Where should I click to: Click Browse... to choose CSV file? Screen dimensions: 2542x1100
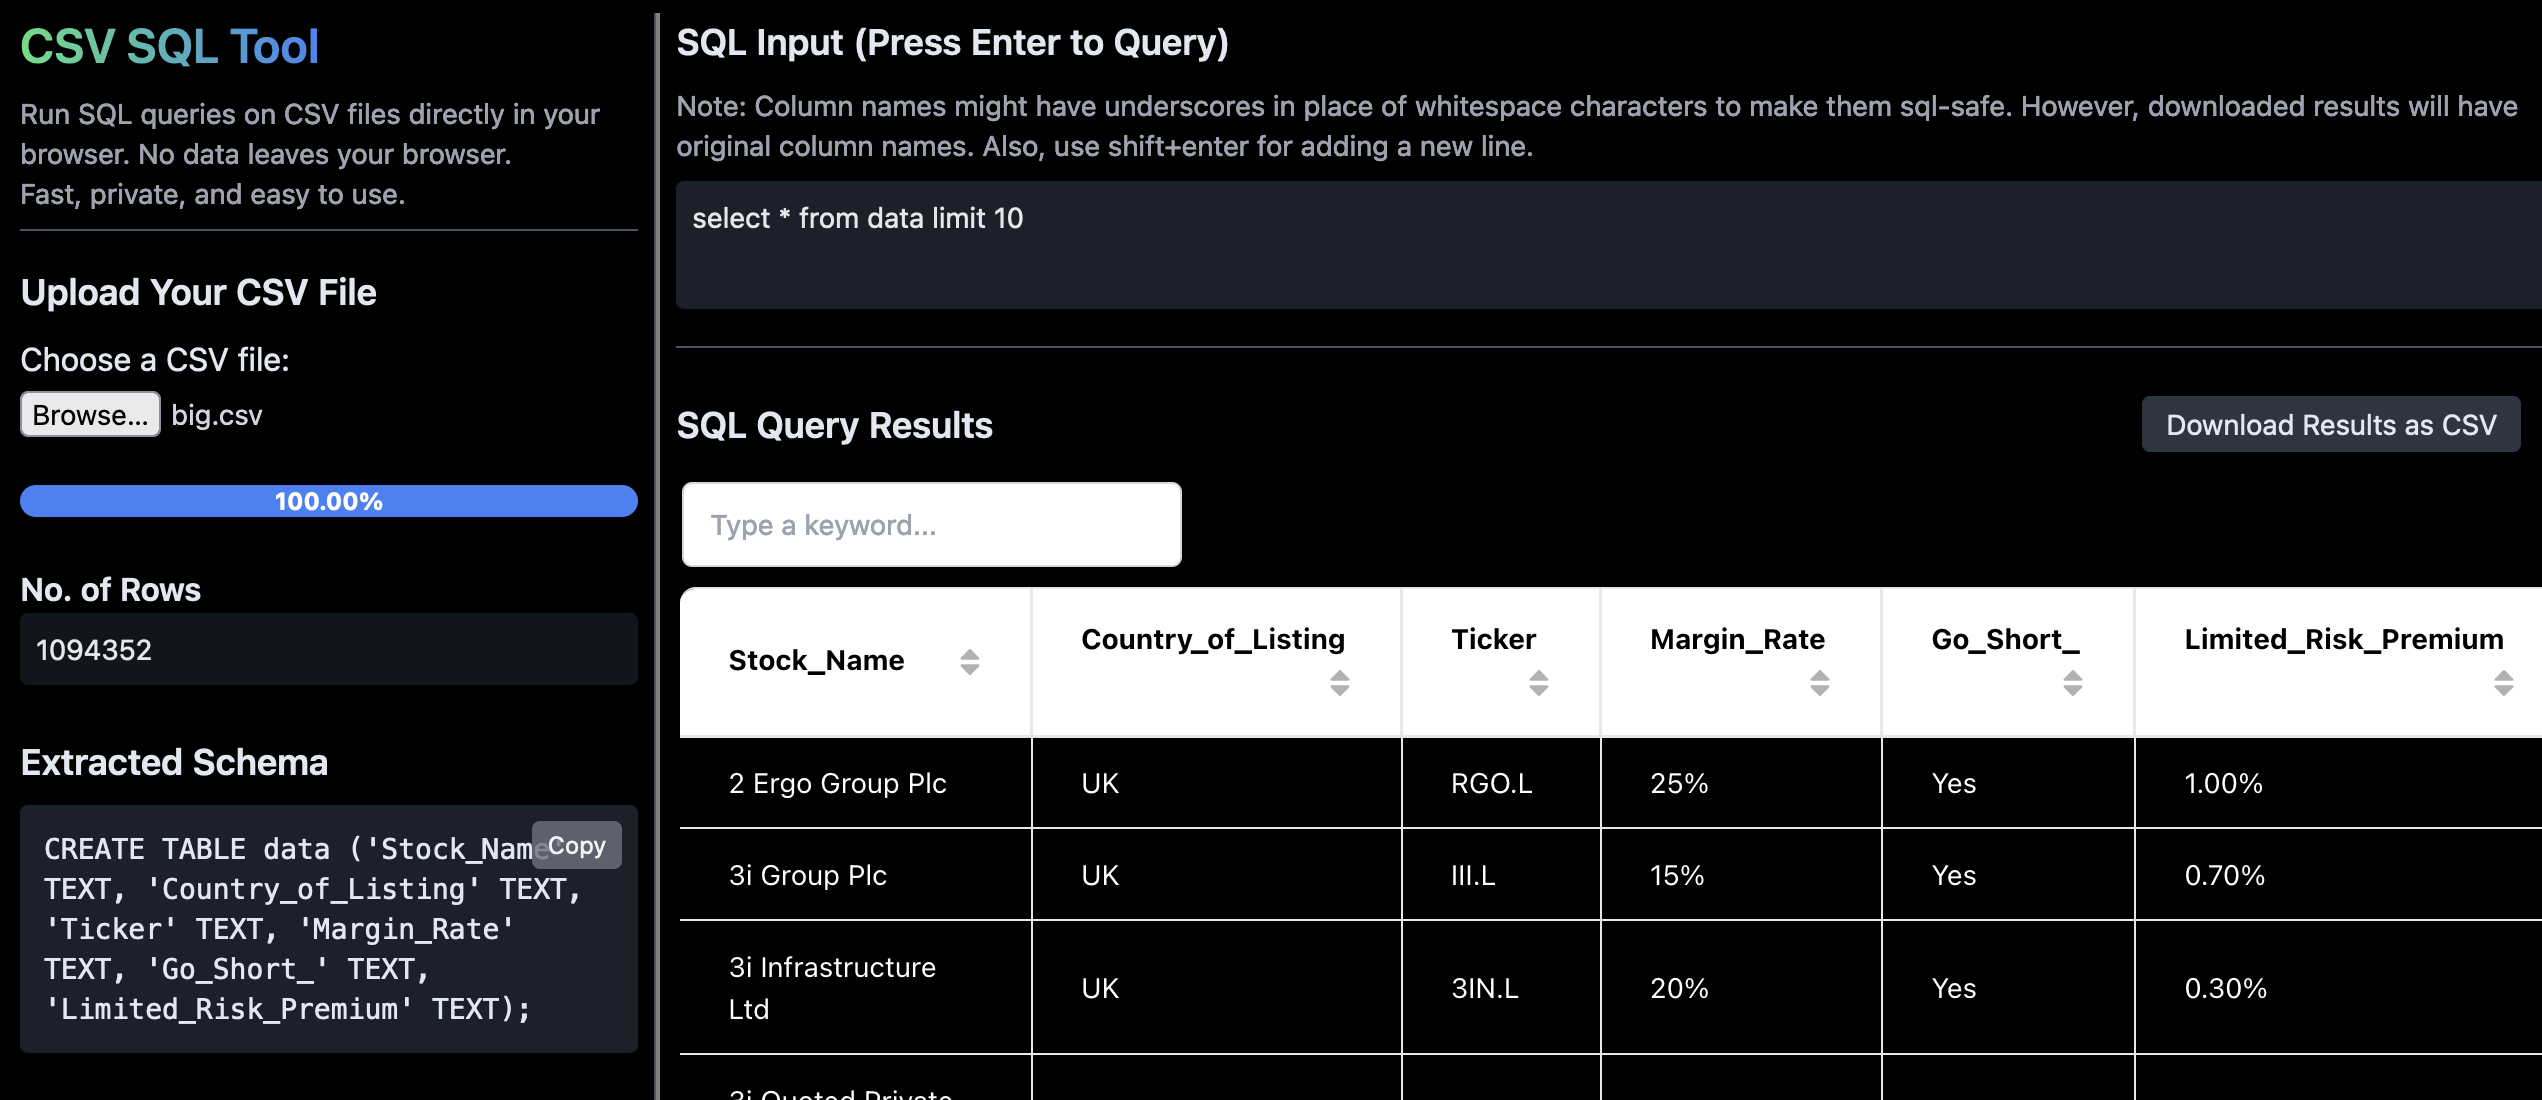90,414
